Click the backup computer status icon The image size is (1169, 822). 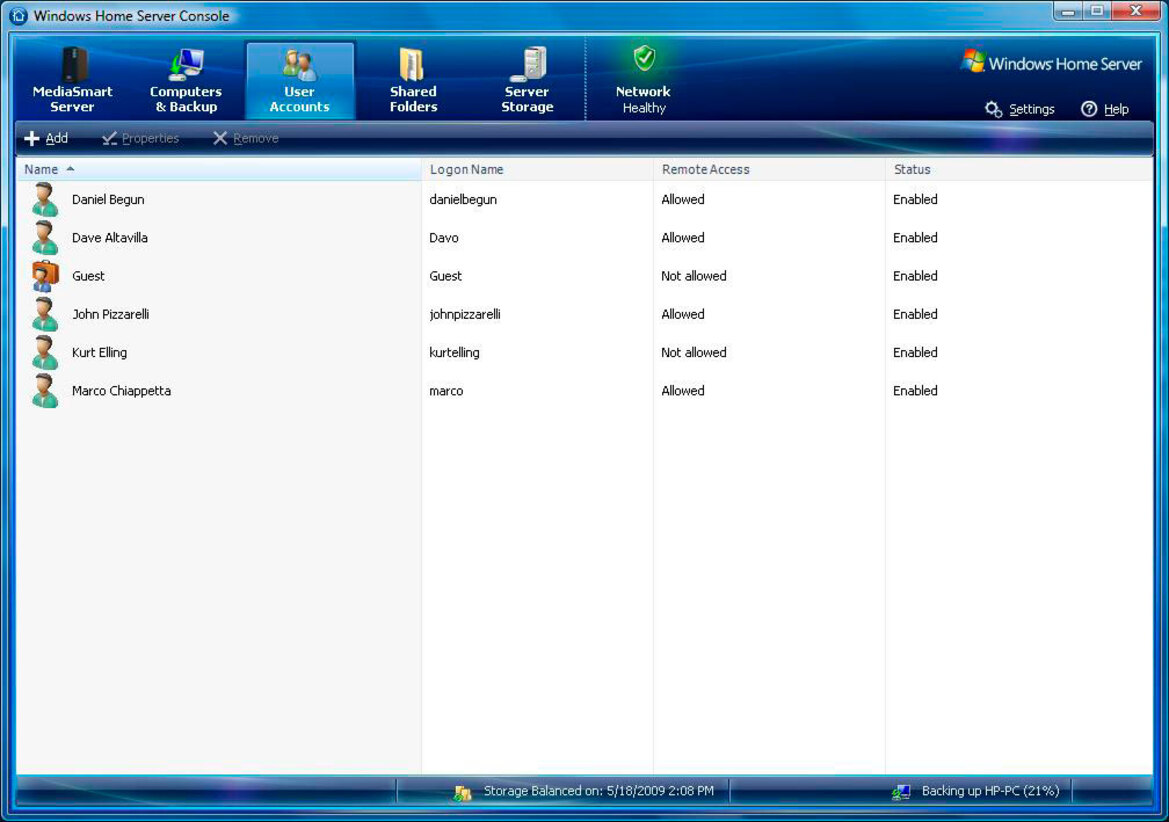(x=901, y=792)
